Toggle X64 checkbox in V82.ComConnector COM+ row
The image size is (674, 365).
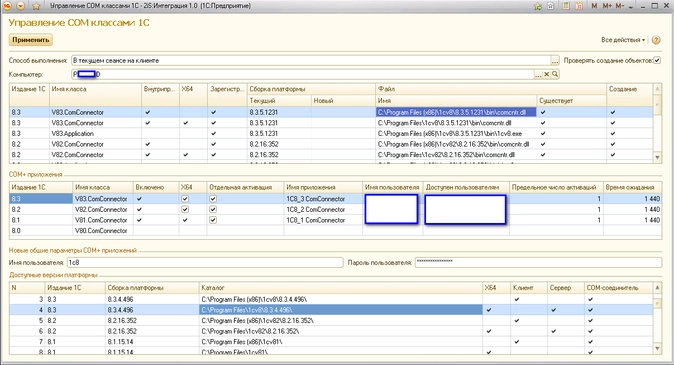pos(185,209)
